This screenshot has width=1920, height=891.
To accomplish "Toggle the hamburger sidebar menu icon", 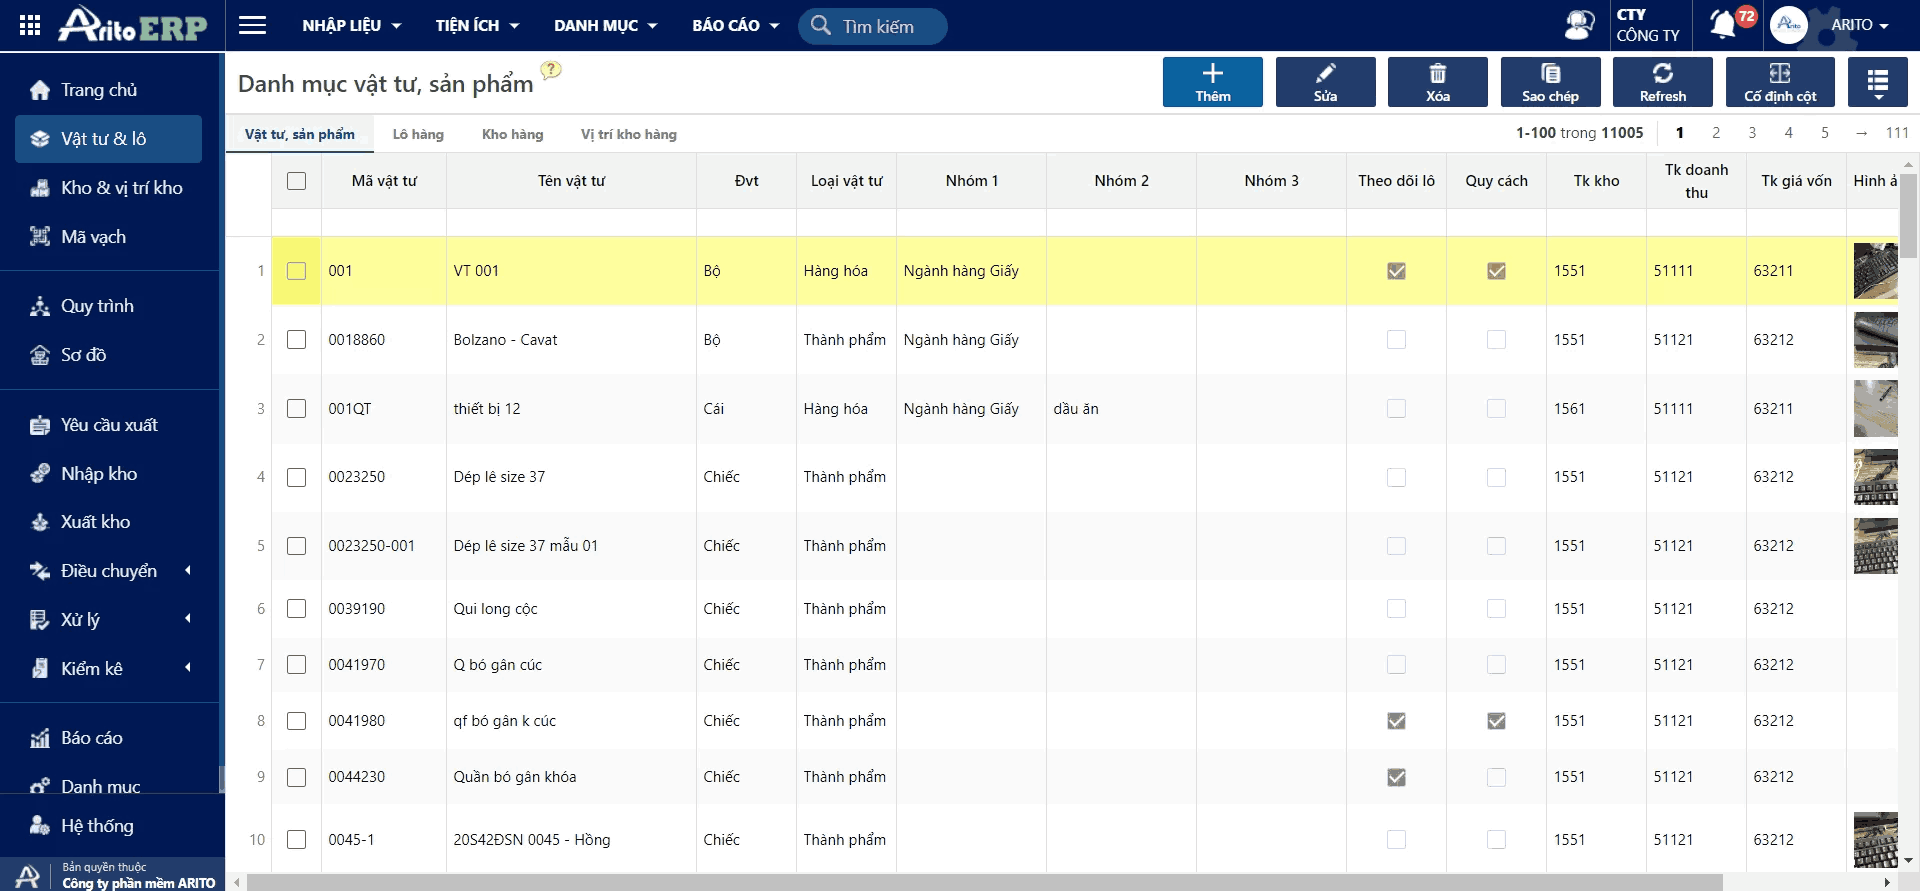I will (x=252, y=25).
